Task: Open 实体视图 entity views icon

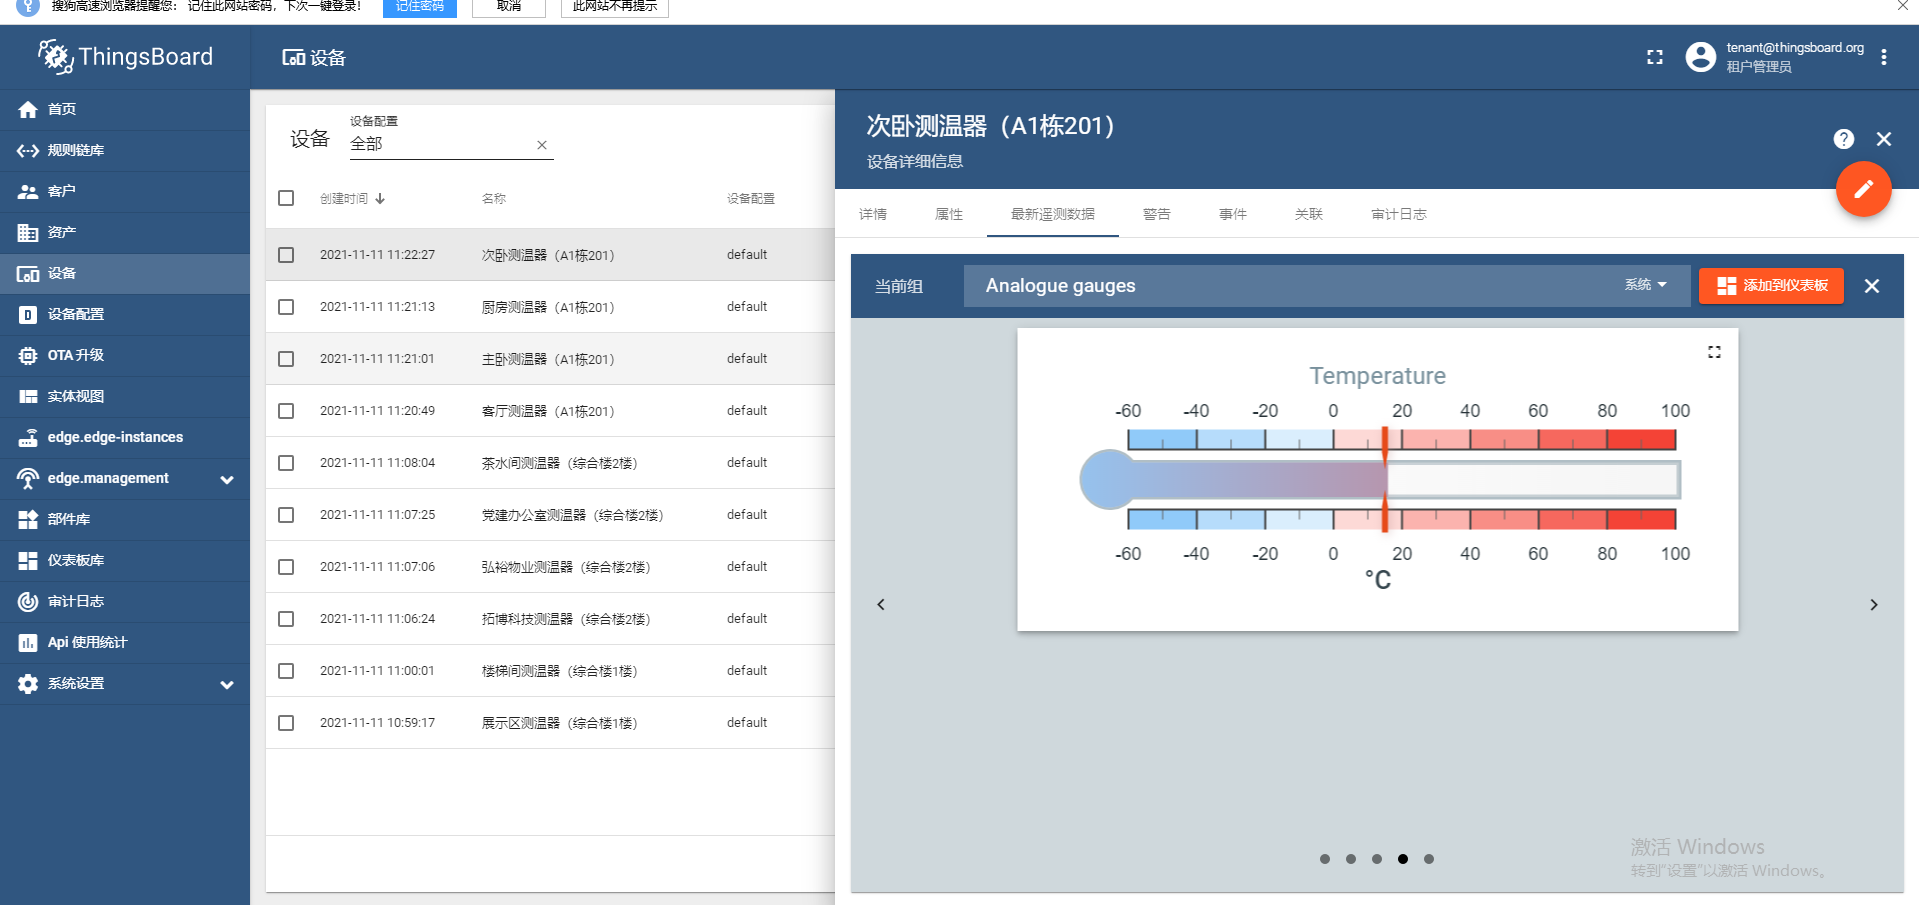Action: 28,397
